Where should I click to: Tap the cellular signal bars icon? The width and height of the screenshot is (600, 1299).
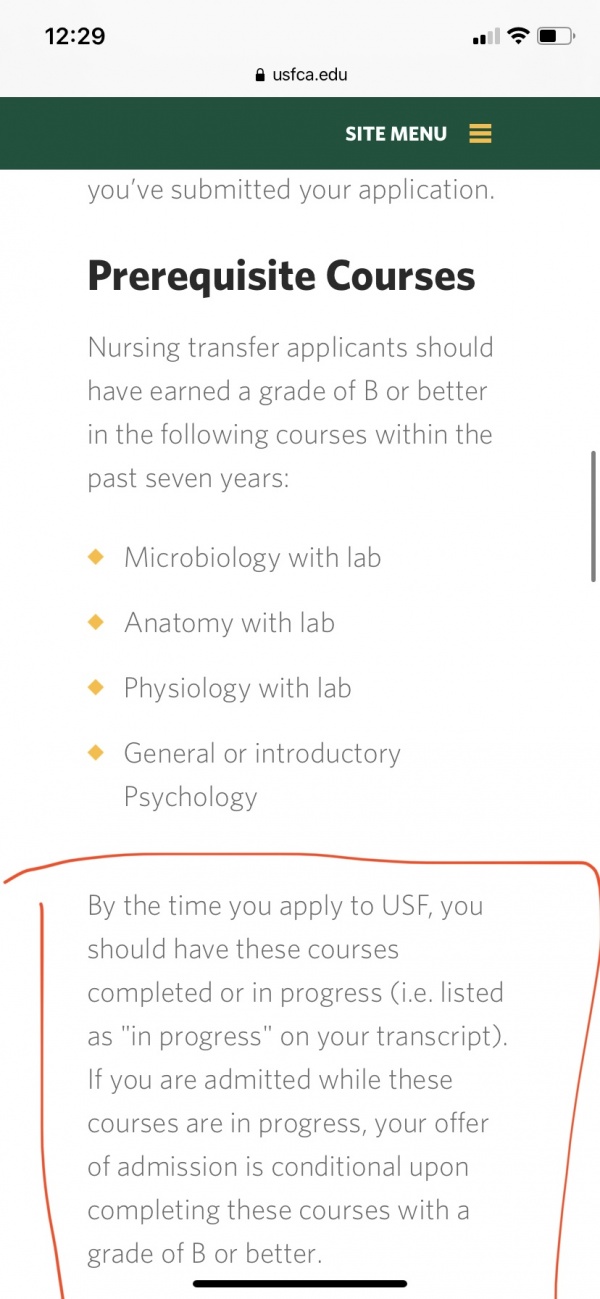[485, 37]
